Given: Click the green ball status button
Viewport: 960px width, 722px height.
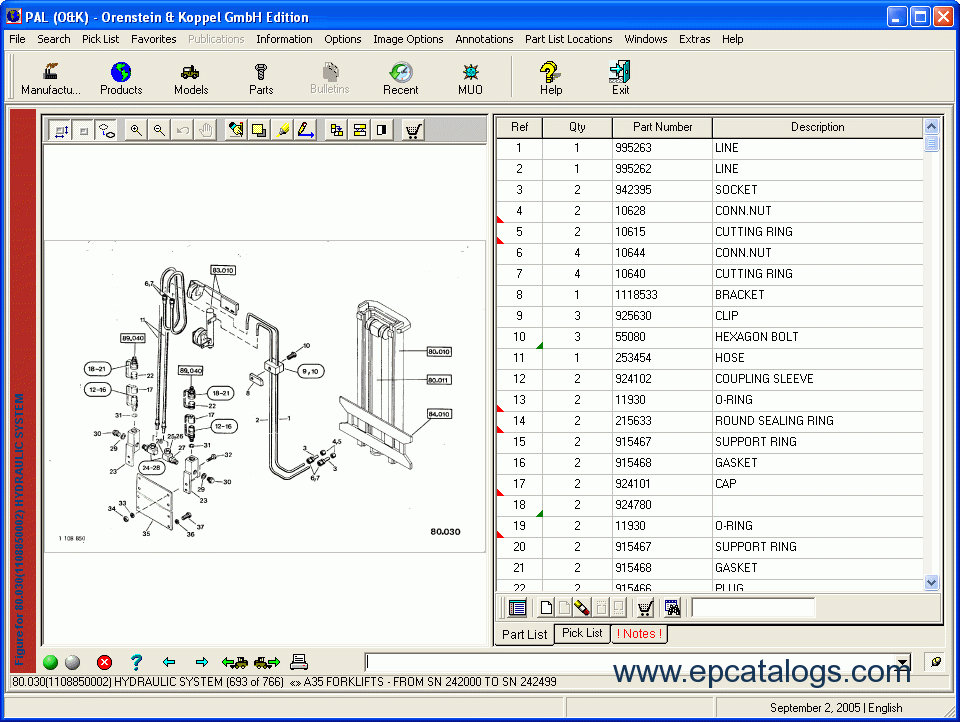Looking at the screenshot, I should click(51, 662).
